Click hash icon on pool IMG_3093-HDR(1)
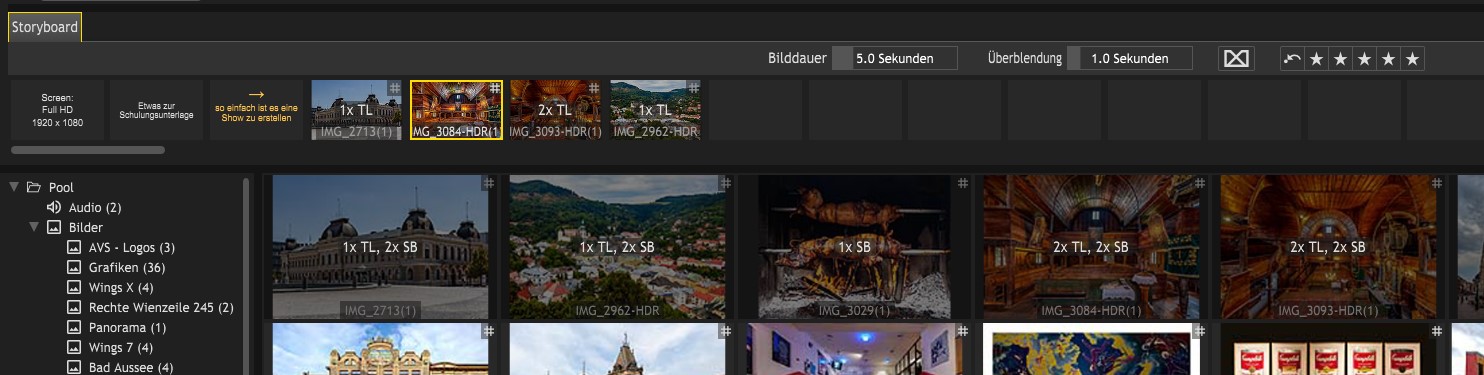 tap(1437, 183)
